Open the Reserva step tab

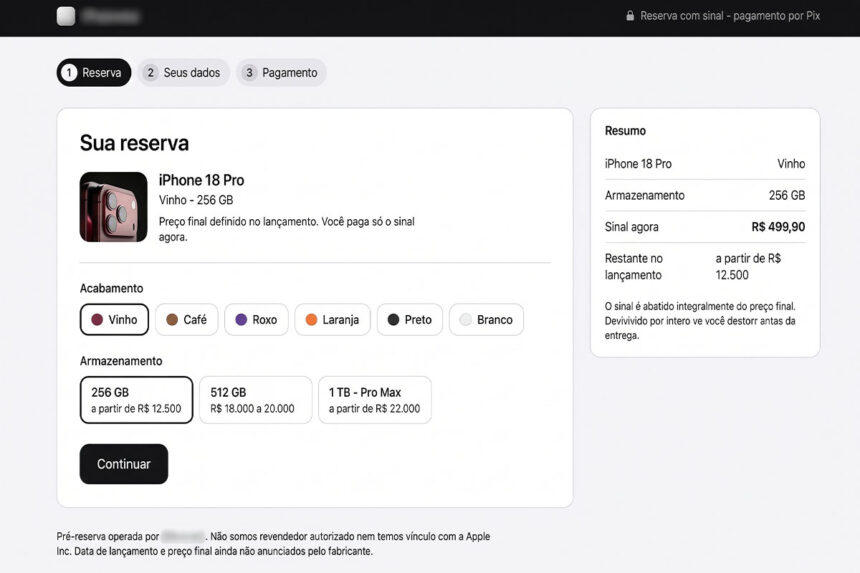click(94, 72)
